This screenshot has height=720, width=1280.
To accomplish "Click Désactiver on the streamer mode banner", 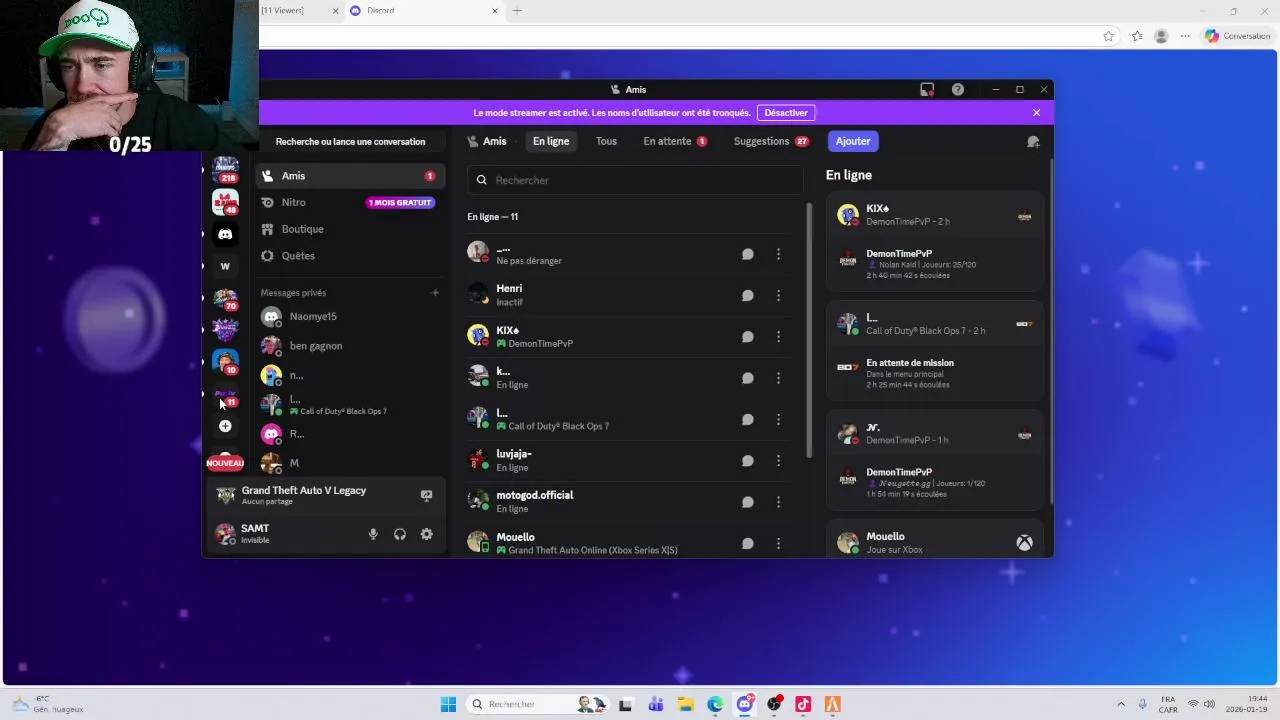I will 786,113.
